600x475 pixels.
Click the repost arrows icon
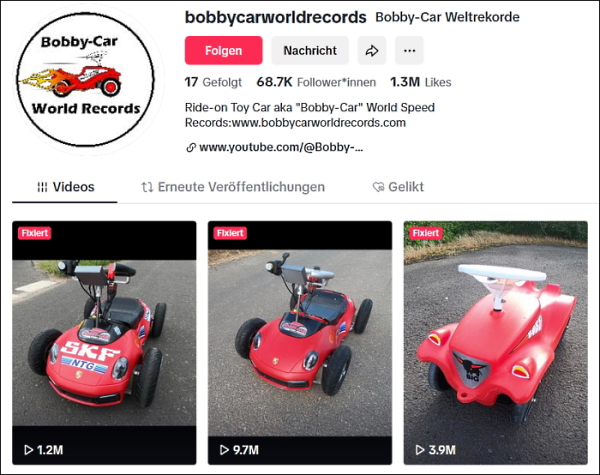pyautogui.click(x=147, y=187)
